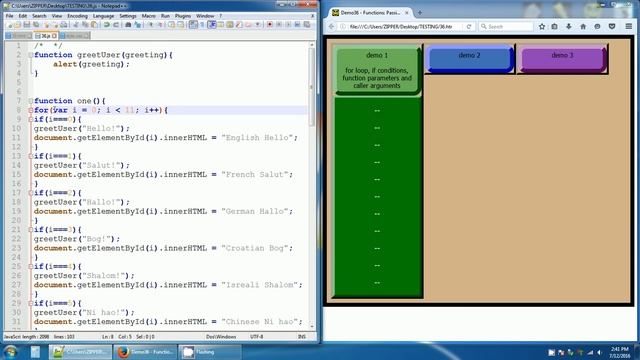Image resolution: width=640 pixels, height=360 pixels.
Task: Click the demo 2 blue button
Action: point(469,59)
